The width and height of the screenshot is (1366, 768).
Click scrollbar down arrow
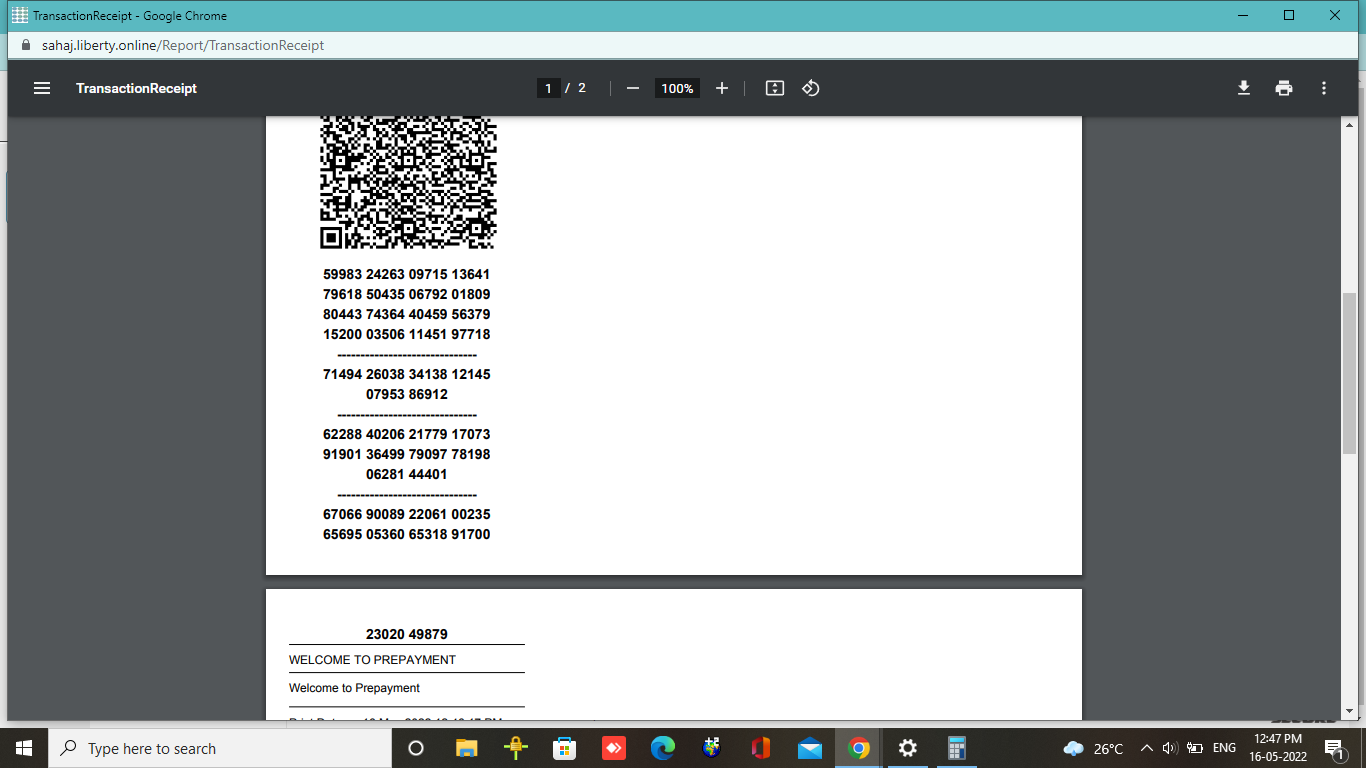click(1349, 711)
